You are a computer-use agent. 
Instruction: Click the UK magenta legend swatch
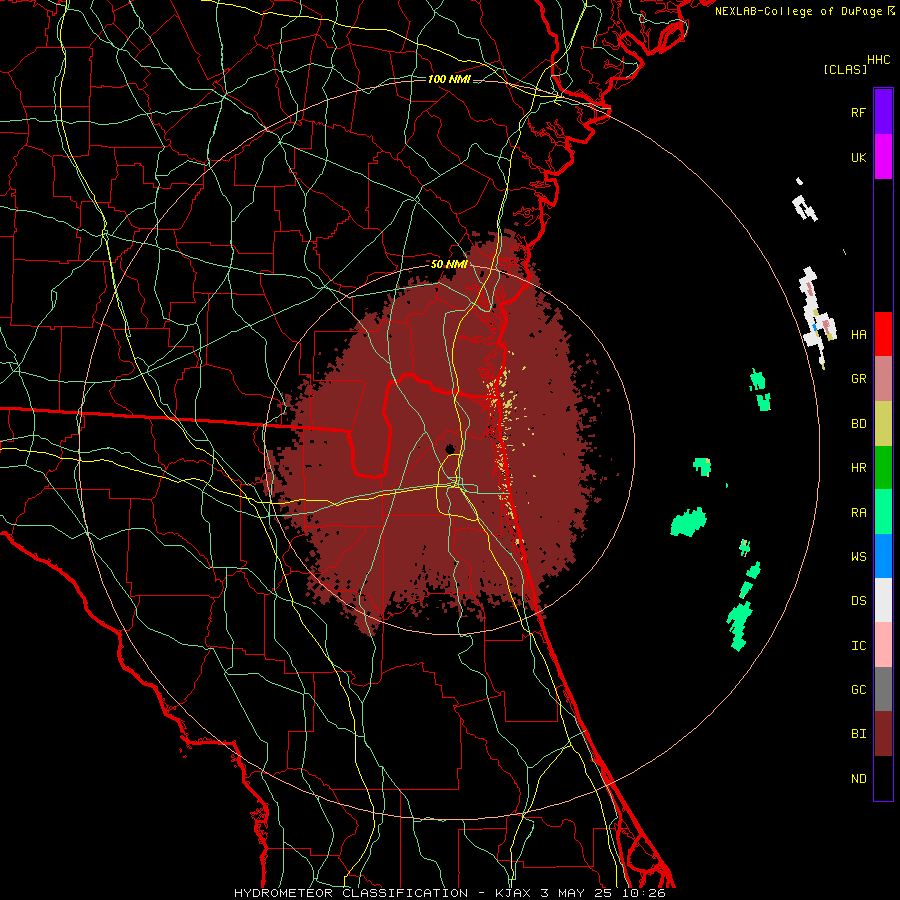[x=883, y=157]
